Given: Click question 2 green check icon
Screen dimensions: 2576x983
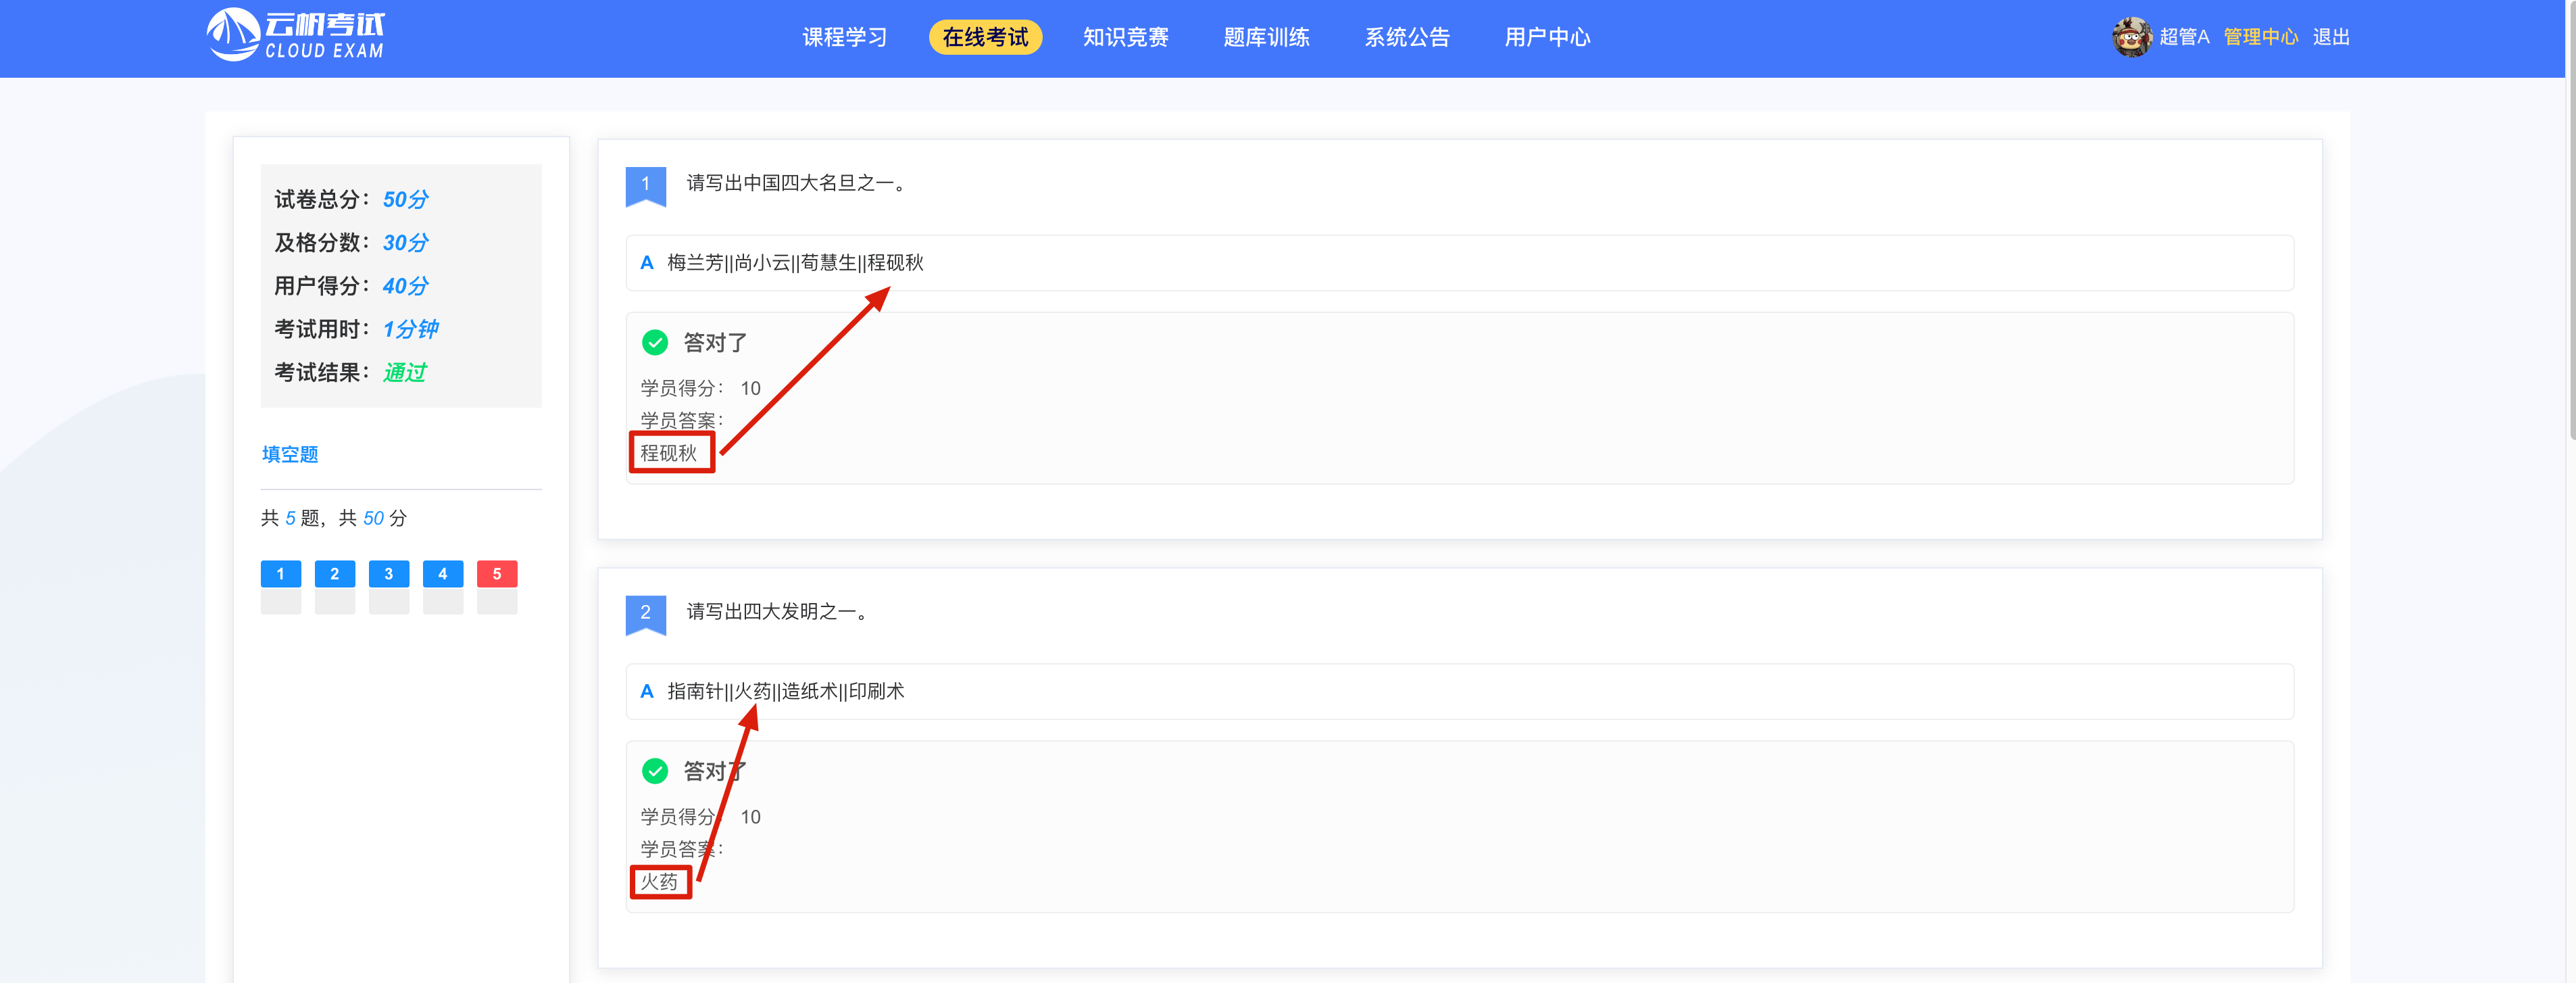Looking at the screenshot, I should pyautogui.click(x=655, y=771).
